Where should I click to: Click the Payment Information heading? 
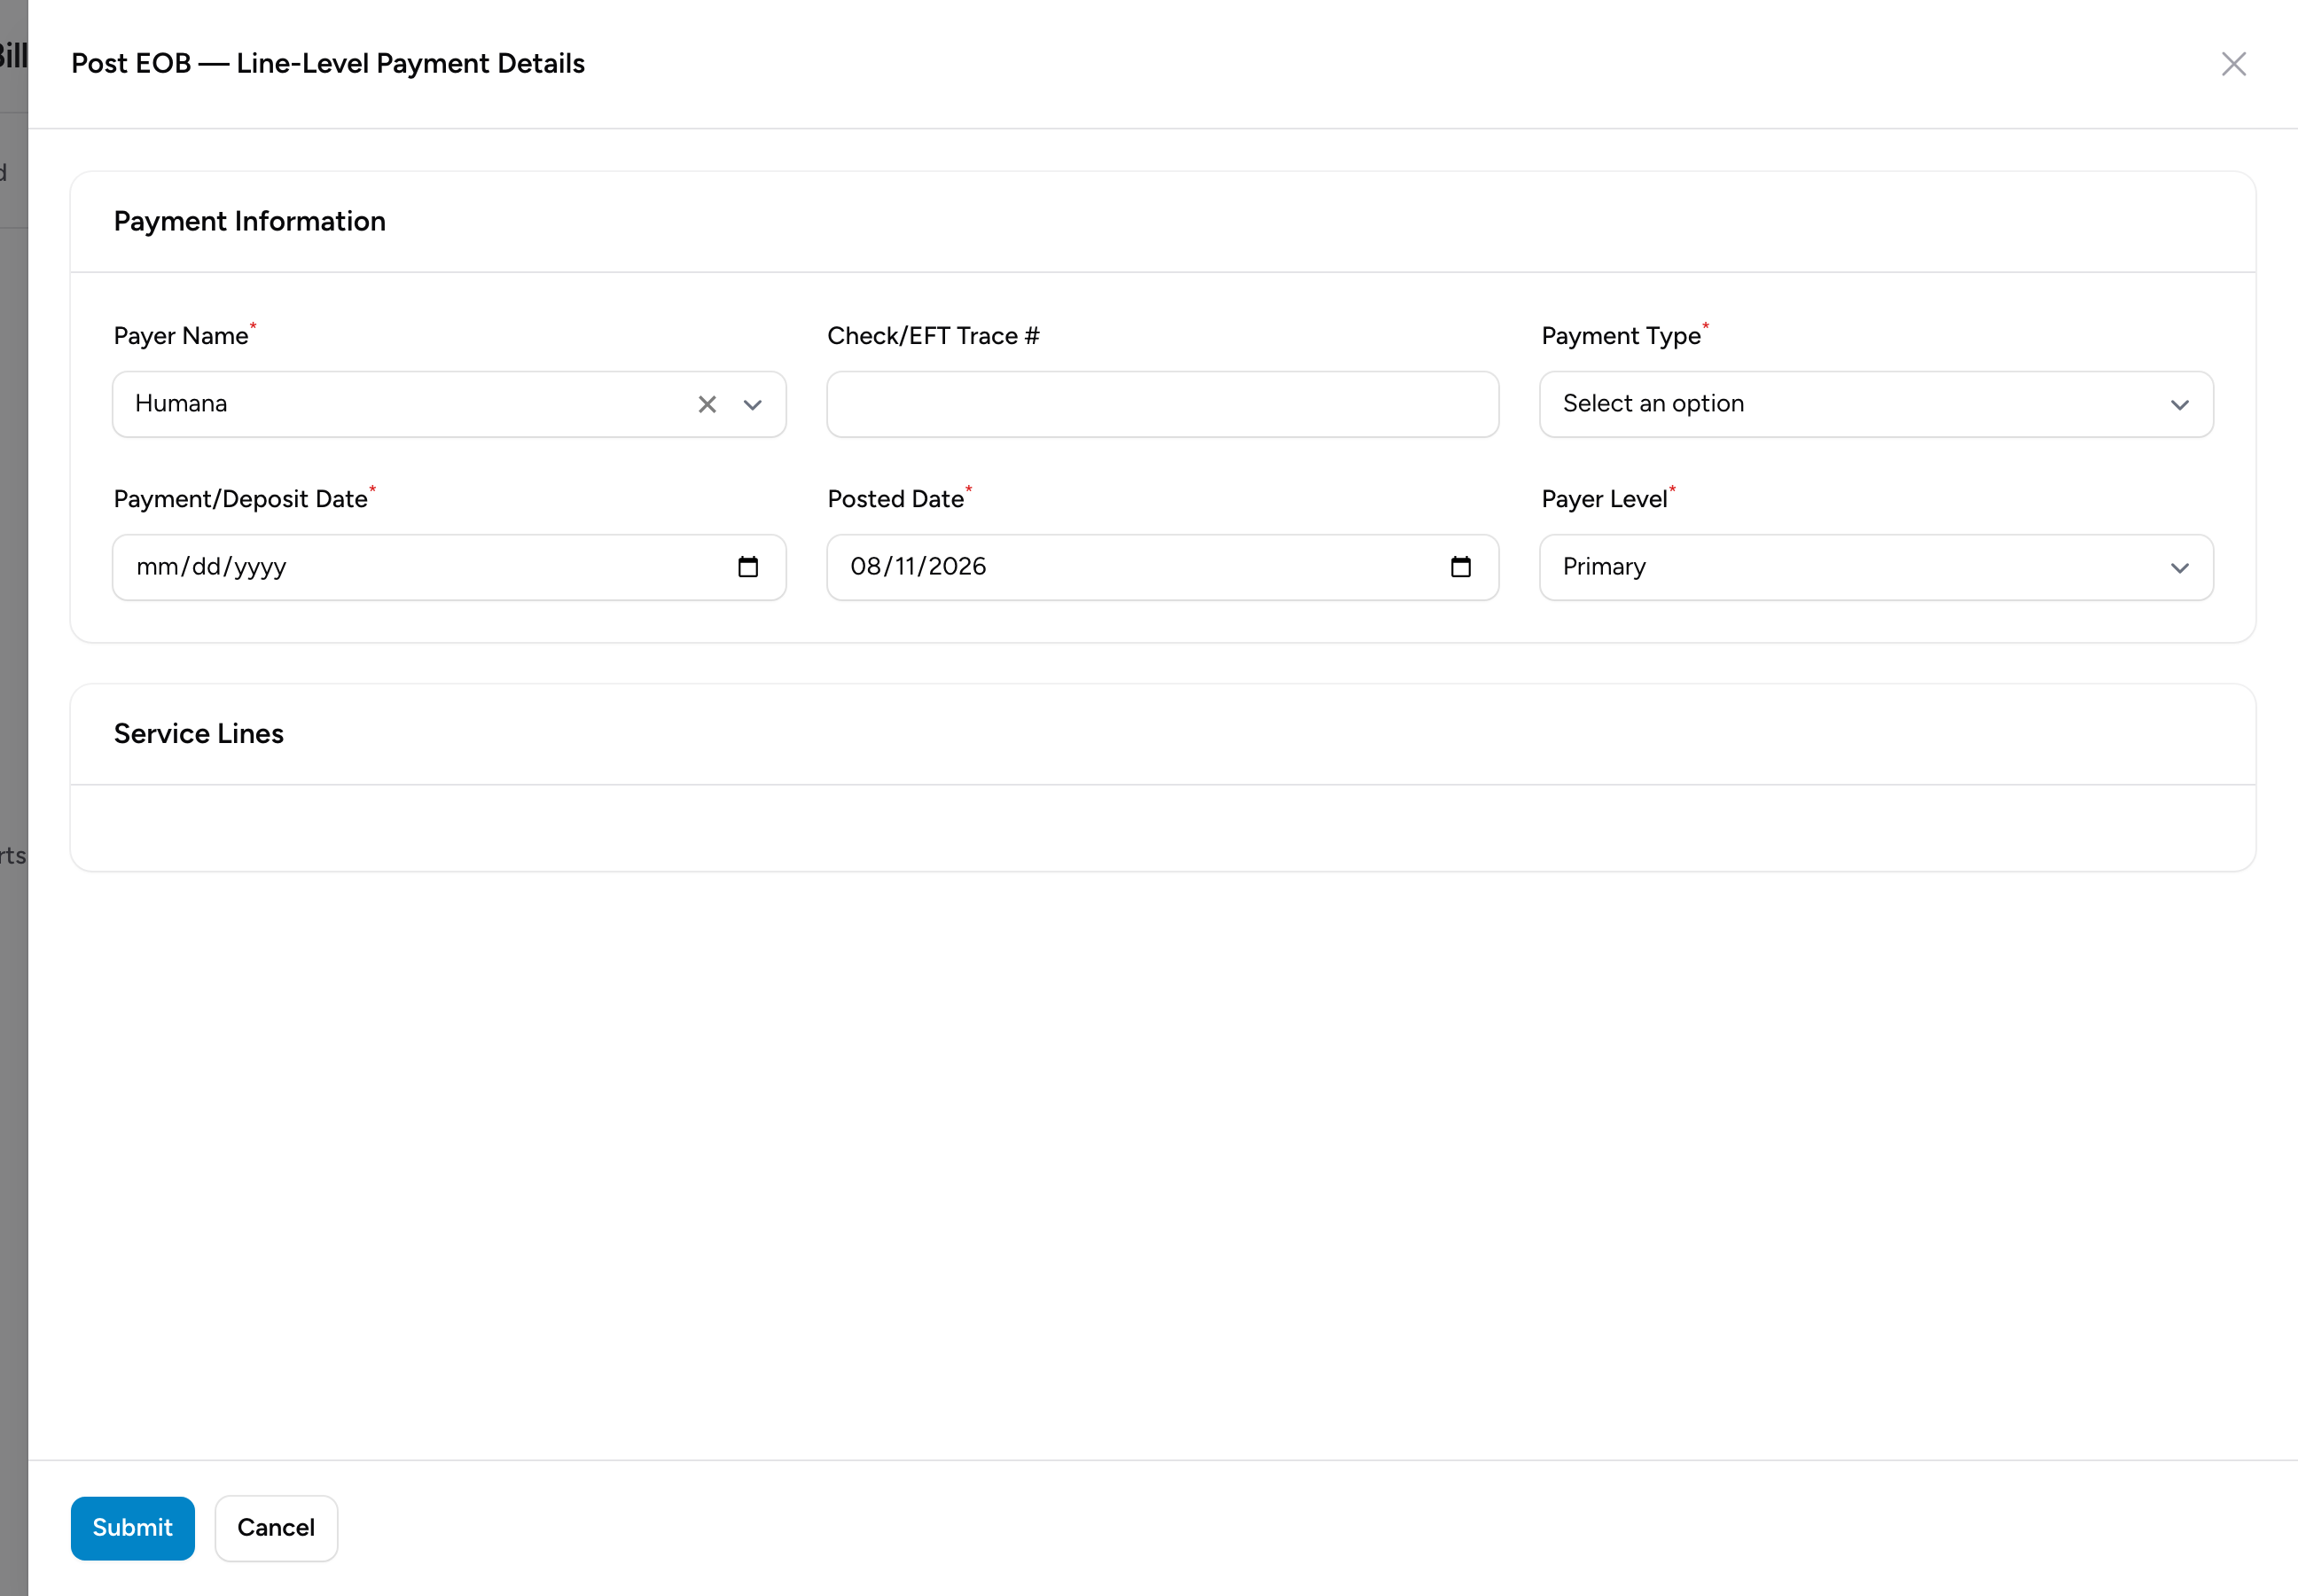pyautogui.click(x=250, y=221)
